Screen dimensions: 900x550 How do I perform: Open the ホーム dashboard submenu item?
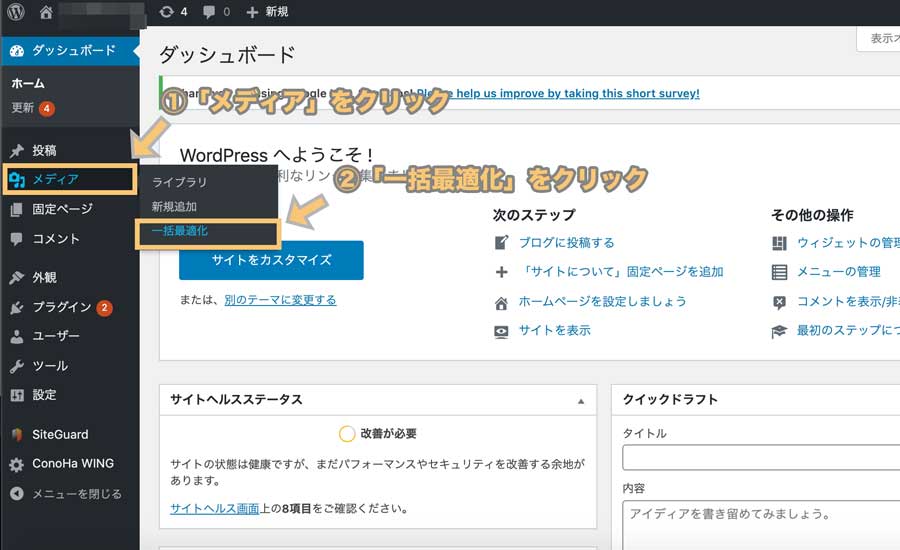pyautogui.click(x=28, y=83)
